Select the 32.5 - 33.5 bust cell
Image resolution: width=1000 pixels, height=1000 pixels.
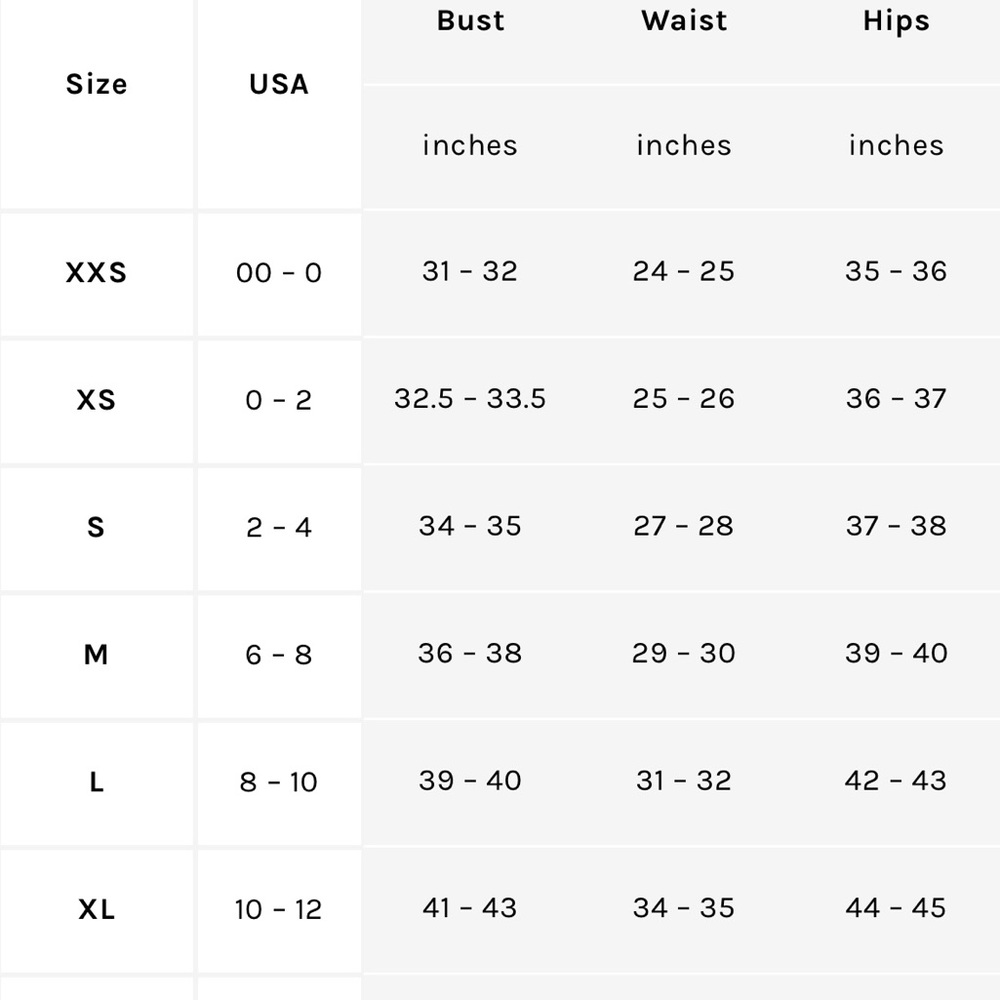pos(470,399)
